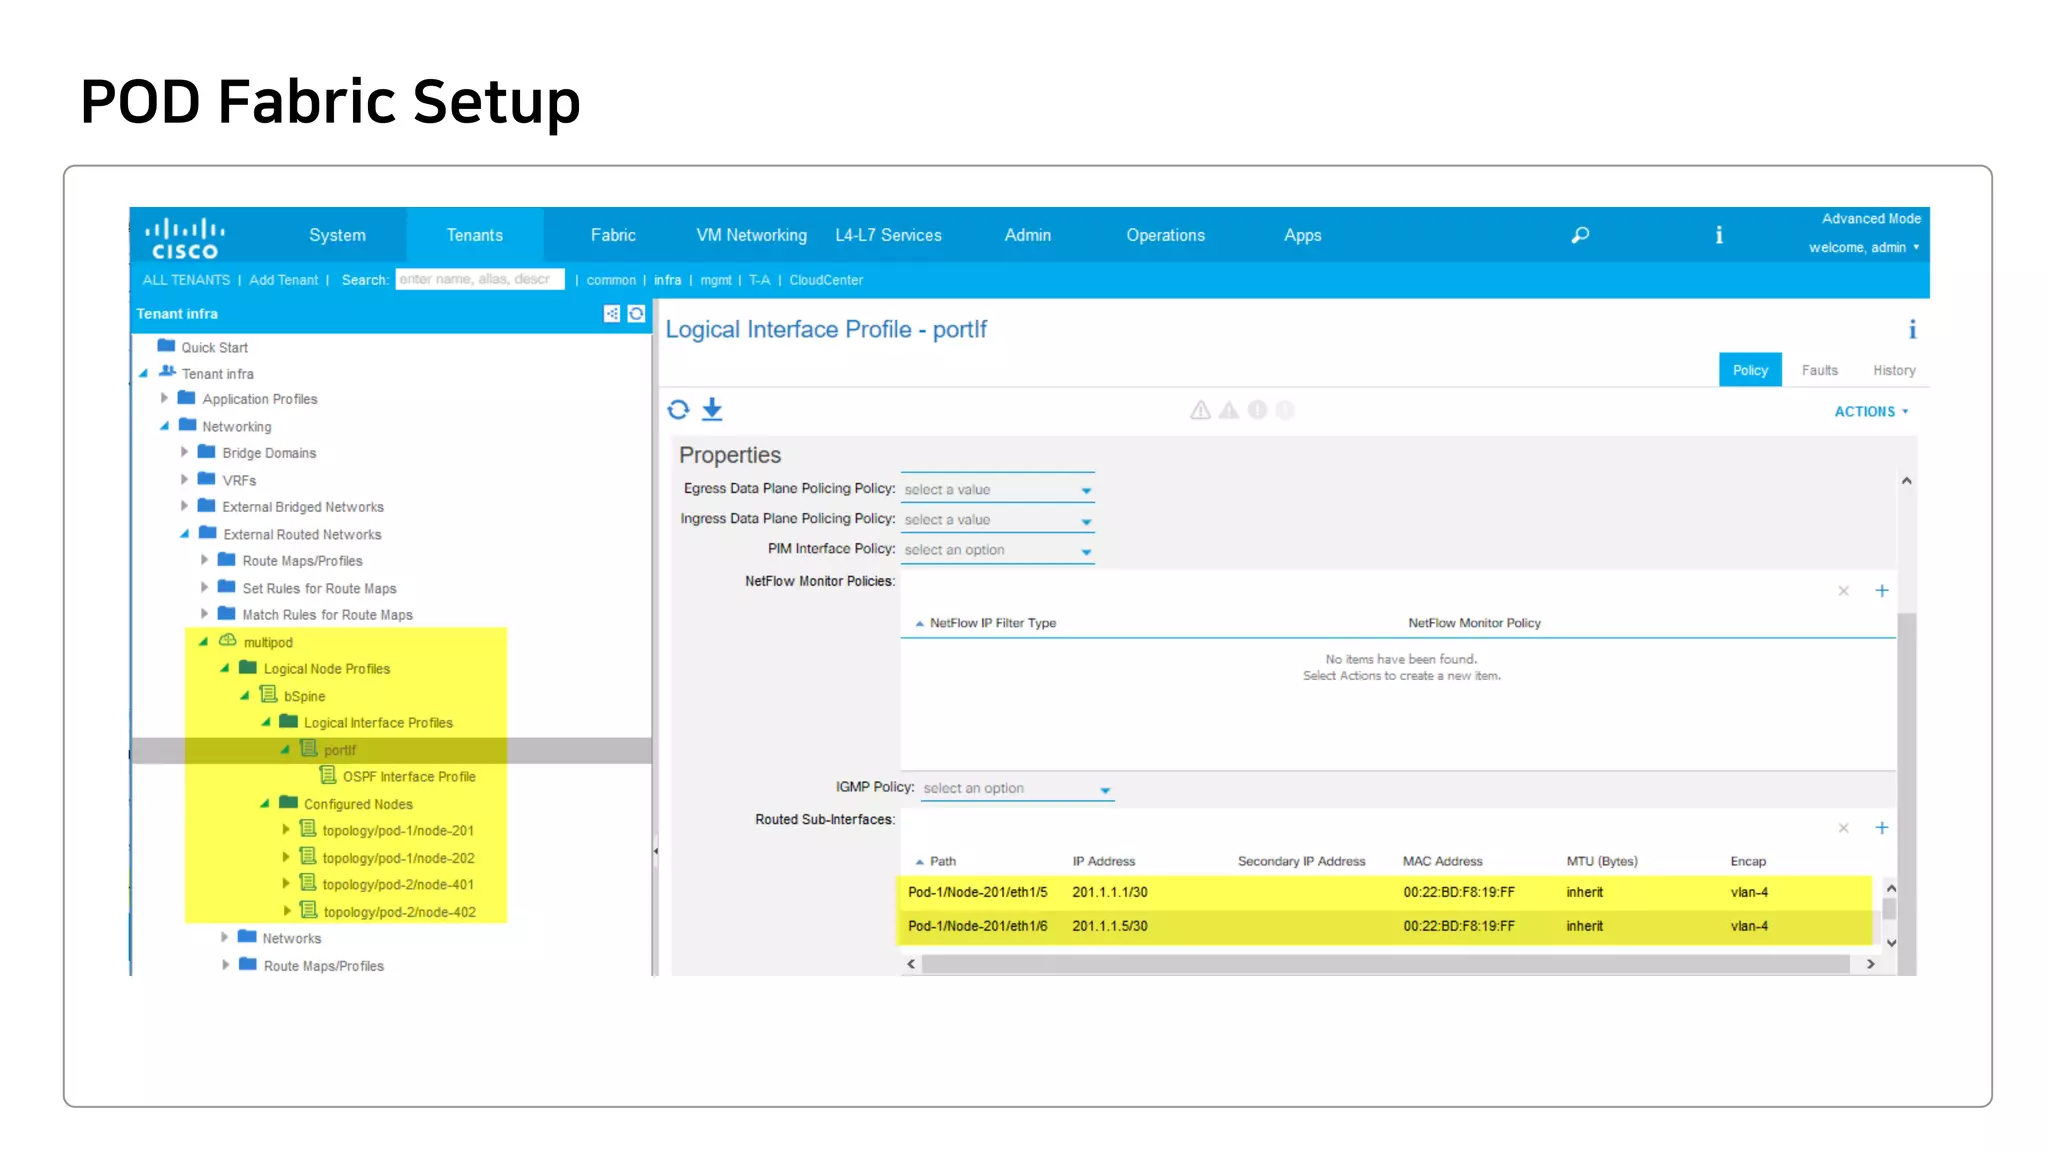Click the download icon above Properties
Screen dimensions: 2048x1152
coord(712,409)
